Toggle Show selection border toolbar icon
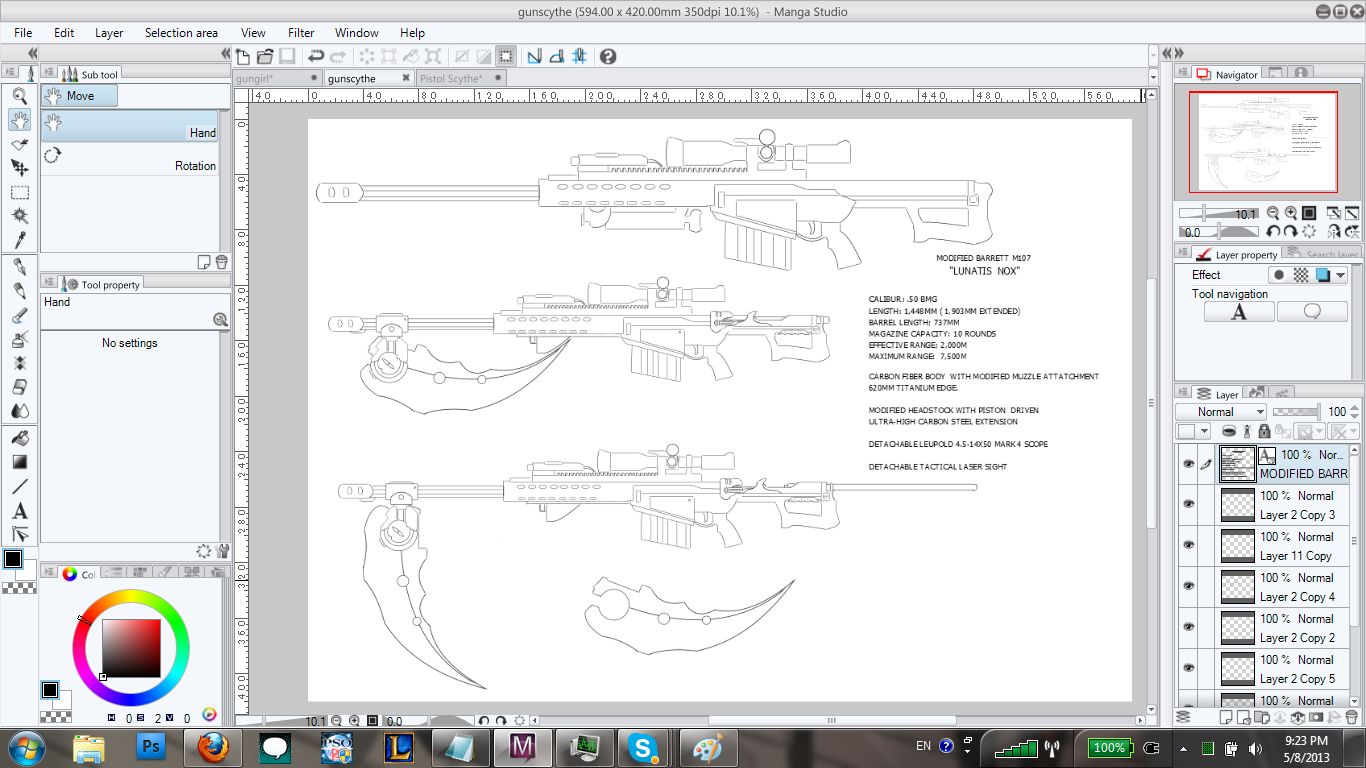 [506, 57]
